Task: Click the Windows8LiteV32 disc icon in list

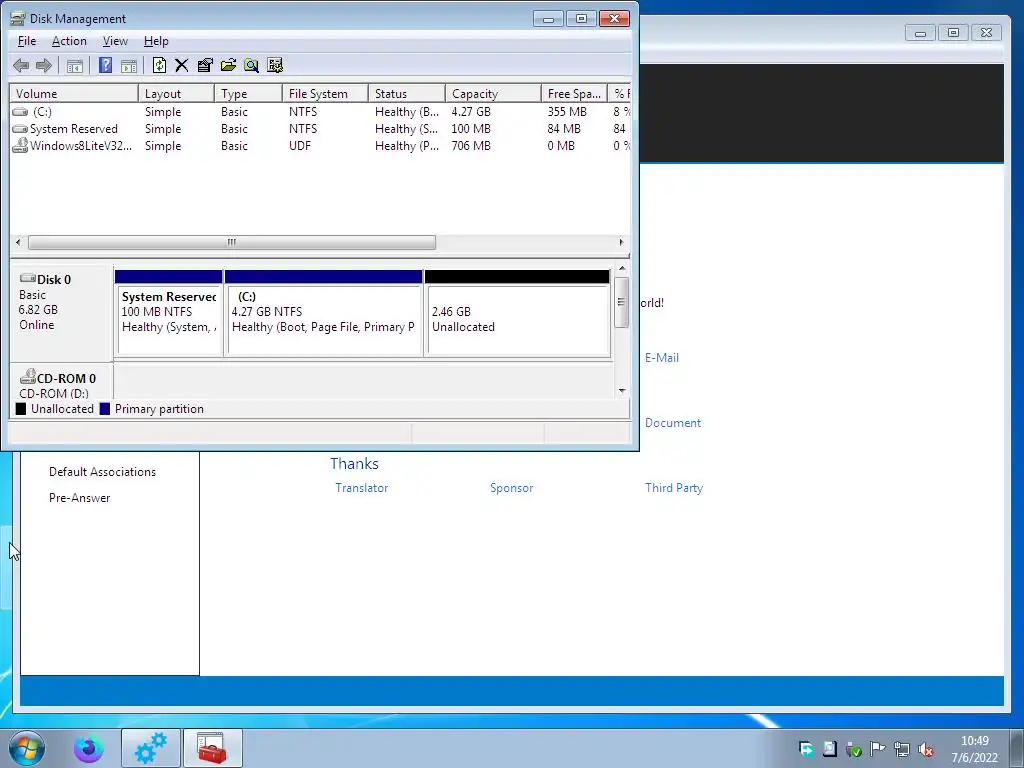Action: coord(20,146)
